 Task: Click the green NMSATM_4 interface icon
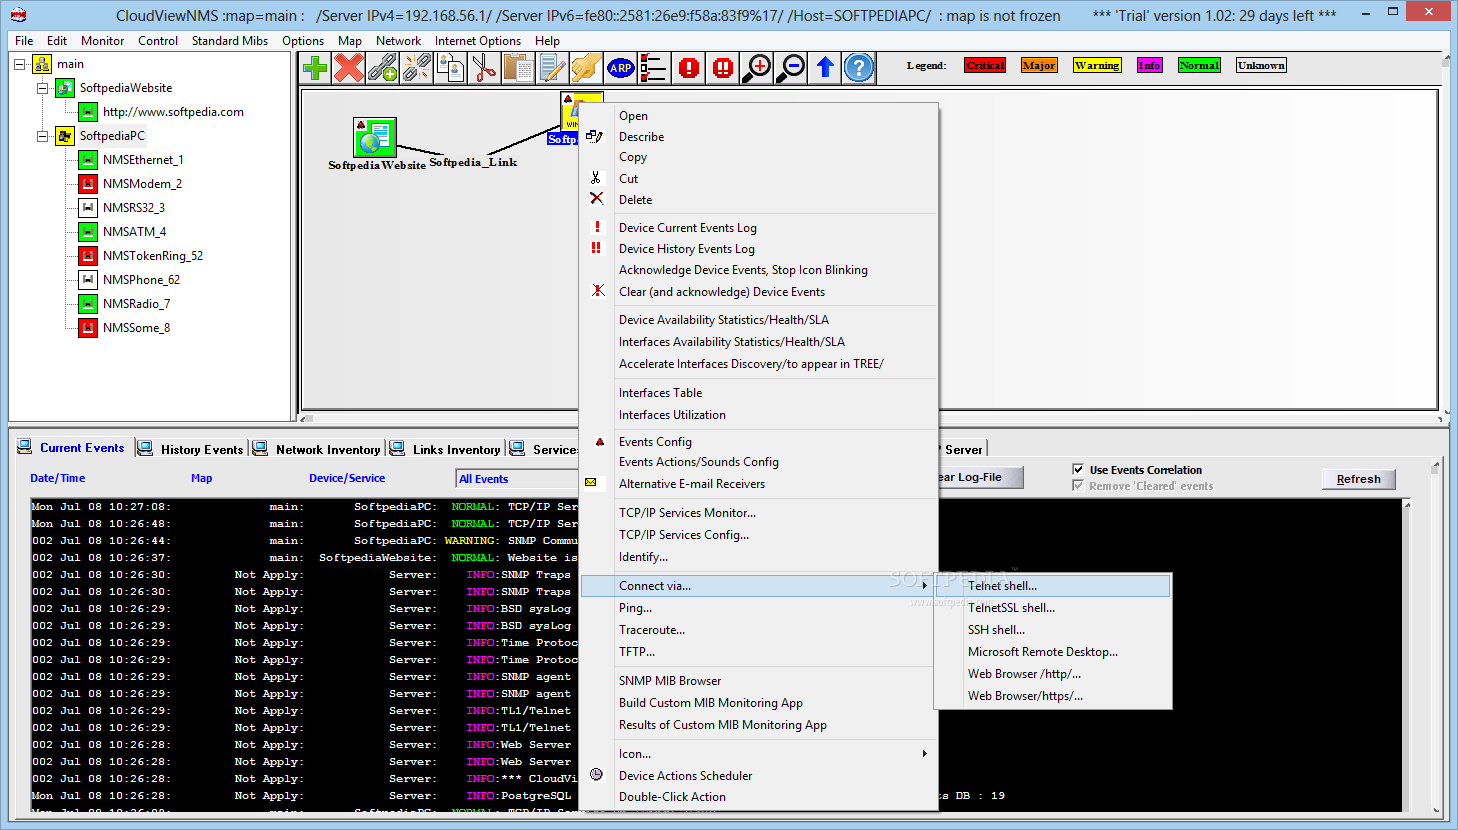coord(88,232)
